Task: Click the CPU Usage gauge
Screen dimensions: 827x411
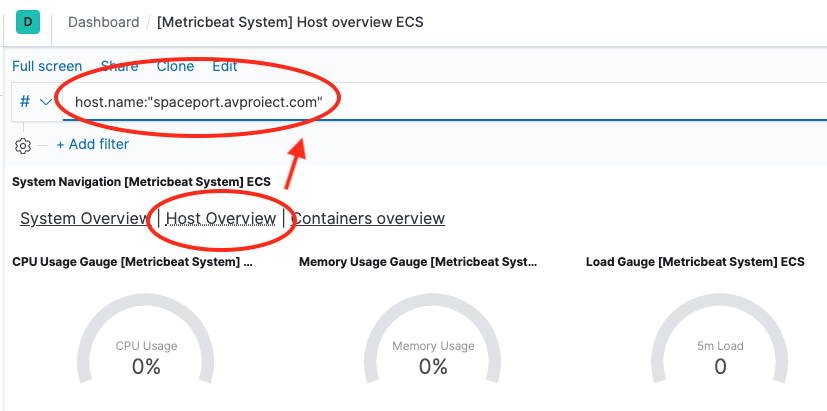Action: (x=146, y=357)
